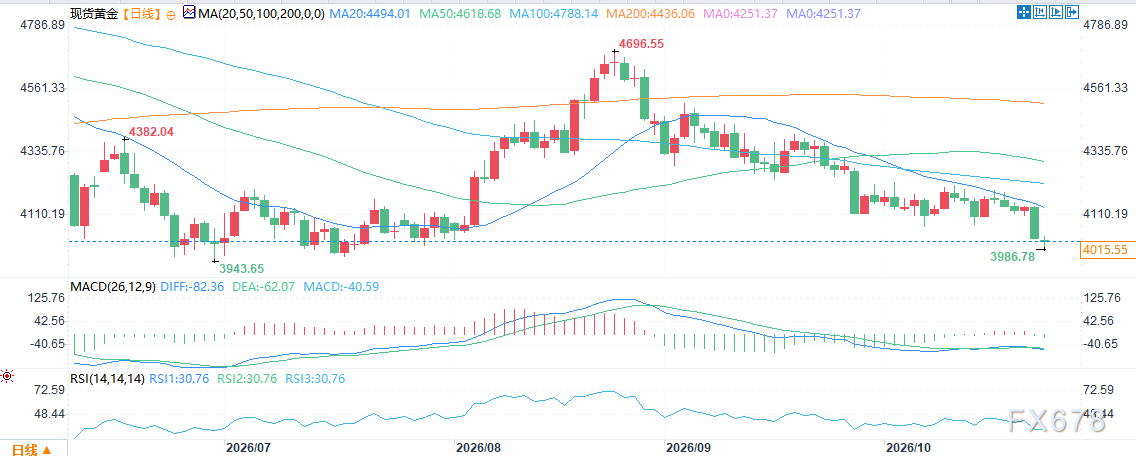1136x456 pixels.
Task: Click the export chart arrow icon
Action: [1072, 12]
